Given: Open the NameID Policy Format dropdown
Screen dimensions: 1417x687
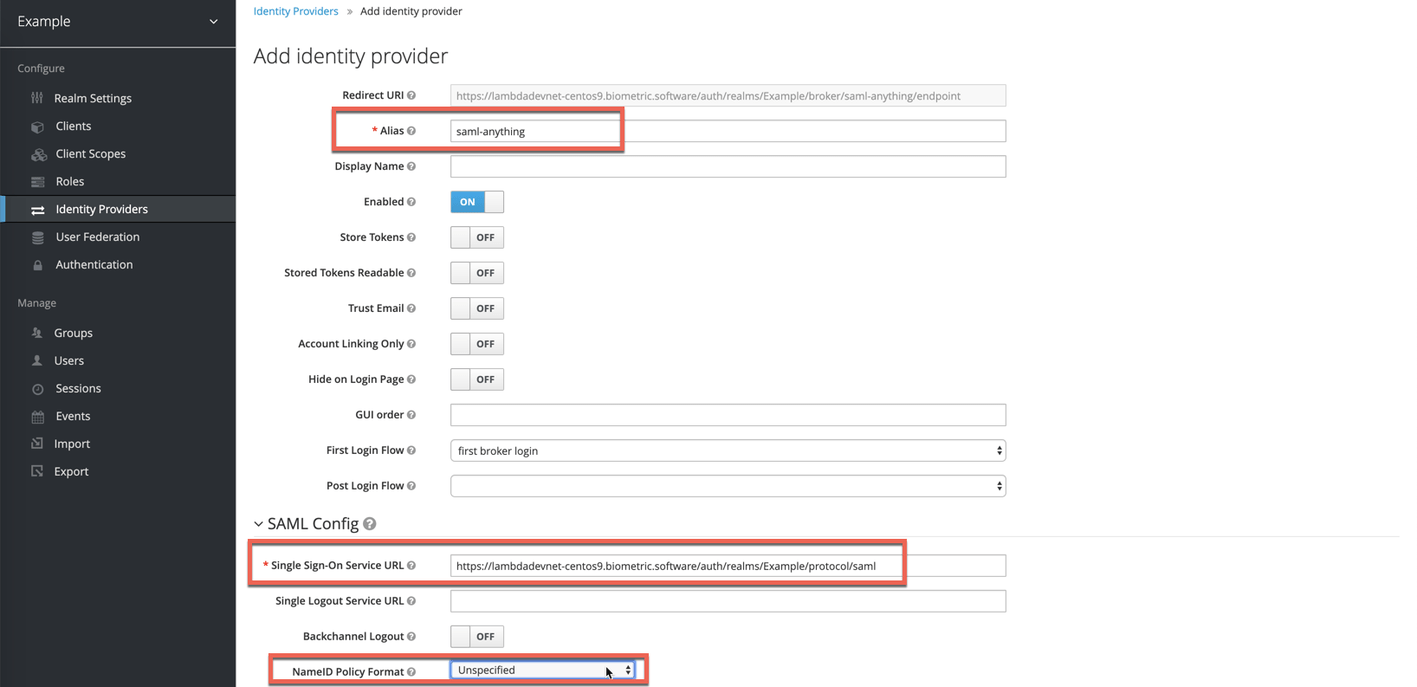Looking at the screenshot, I should click(x=543, y=670).
